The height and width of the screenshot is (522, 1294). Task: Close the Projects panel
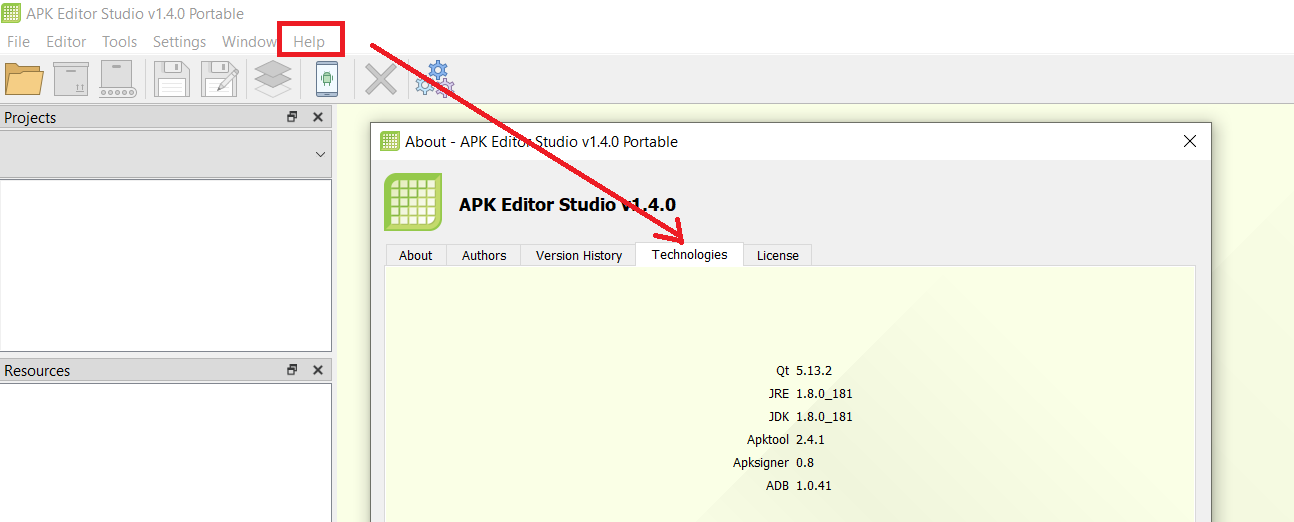[318, 117]
